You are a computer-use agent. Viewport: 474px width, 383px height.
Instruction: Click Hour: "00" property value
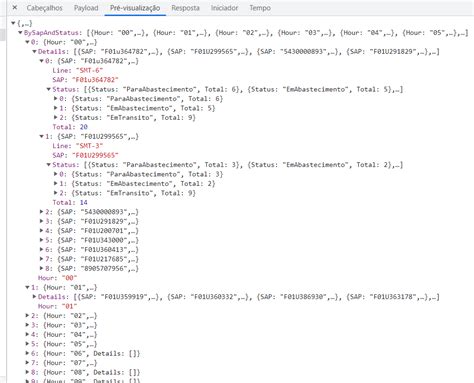(x=69, y=278)
